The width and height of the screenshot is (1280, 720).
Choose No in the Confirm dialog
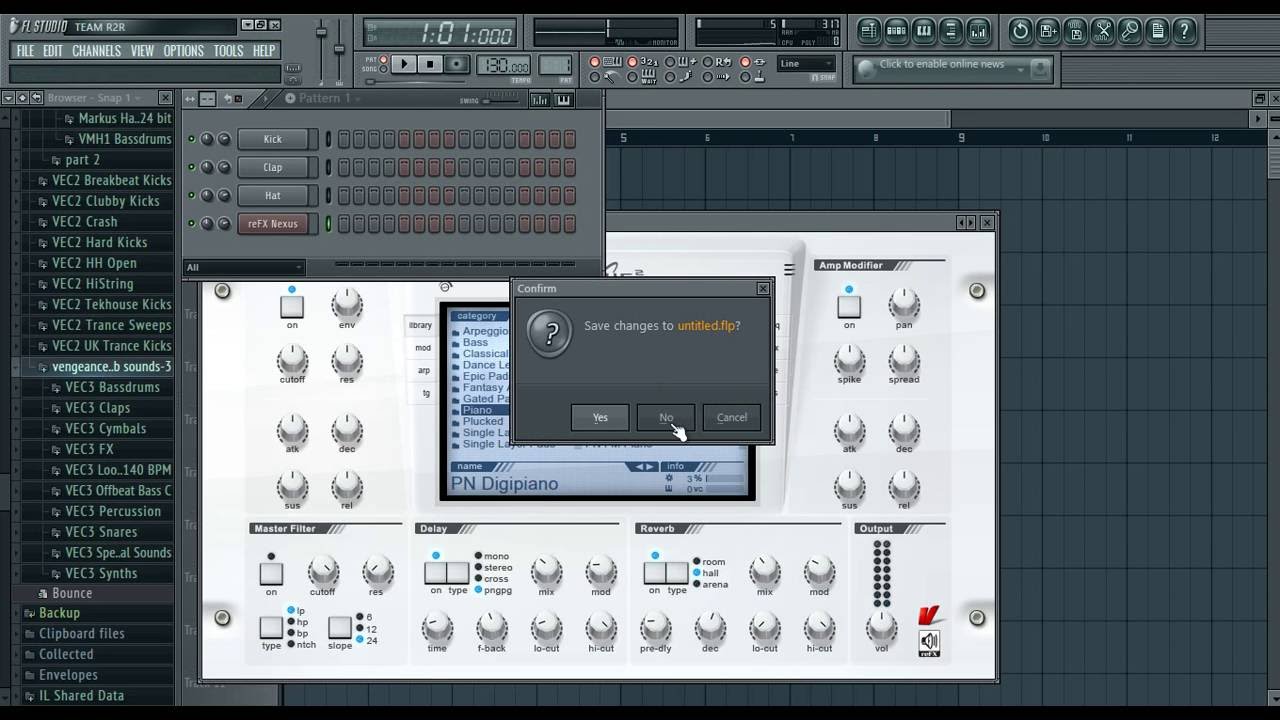click(666, 417)
